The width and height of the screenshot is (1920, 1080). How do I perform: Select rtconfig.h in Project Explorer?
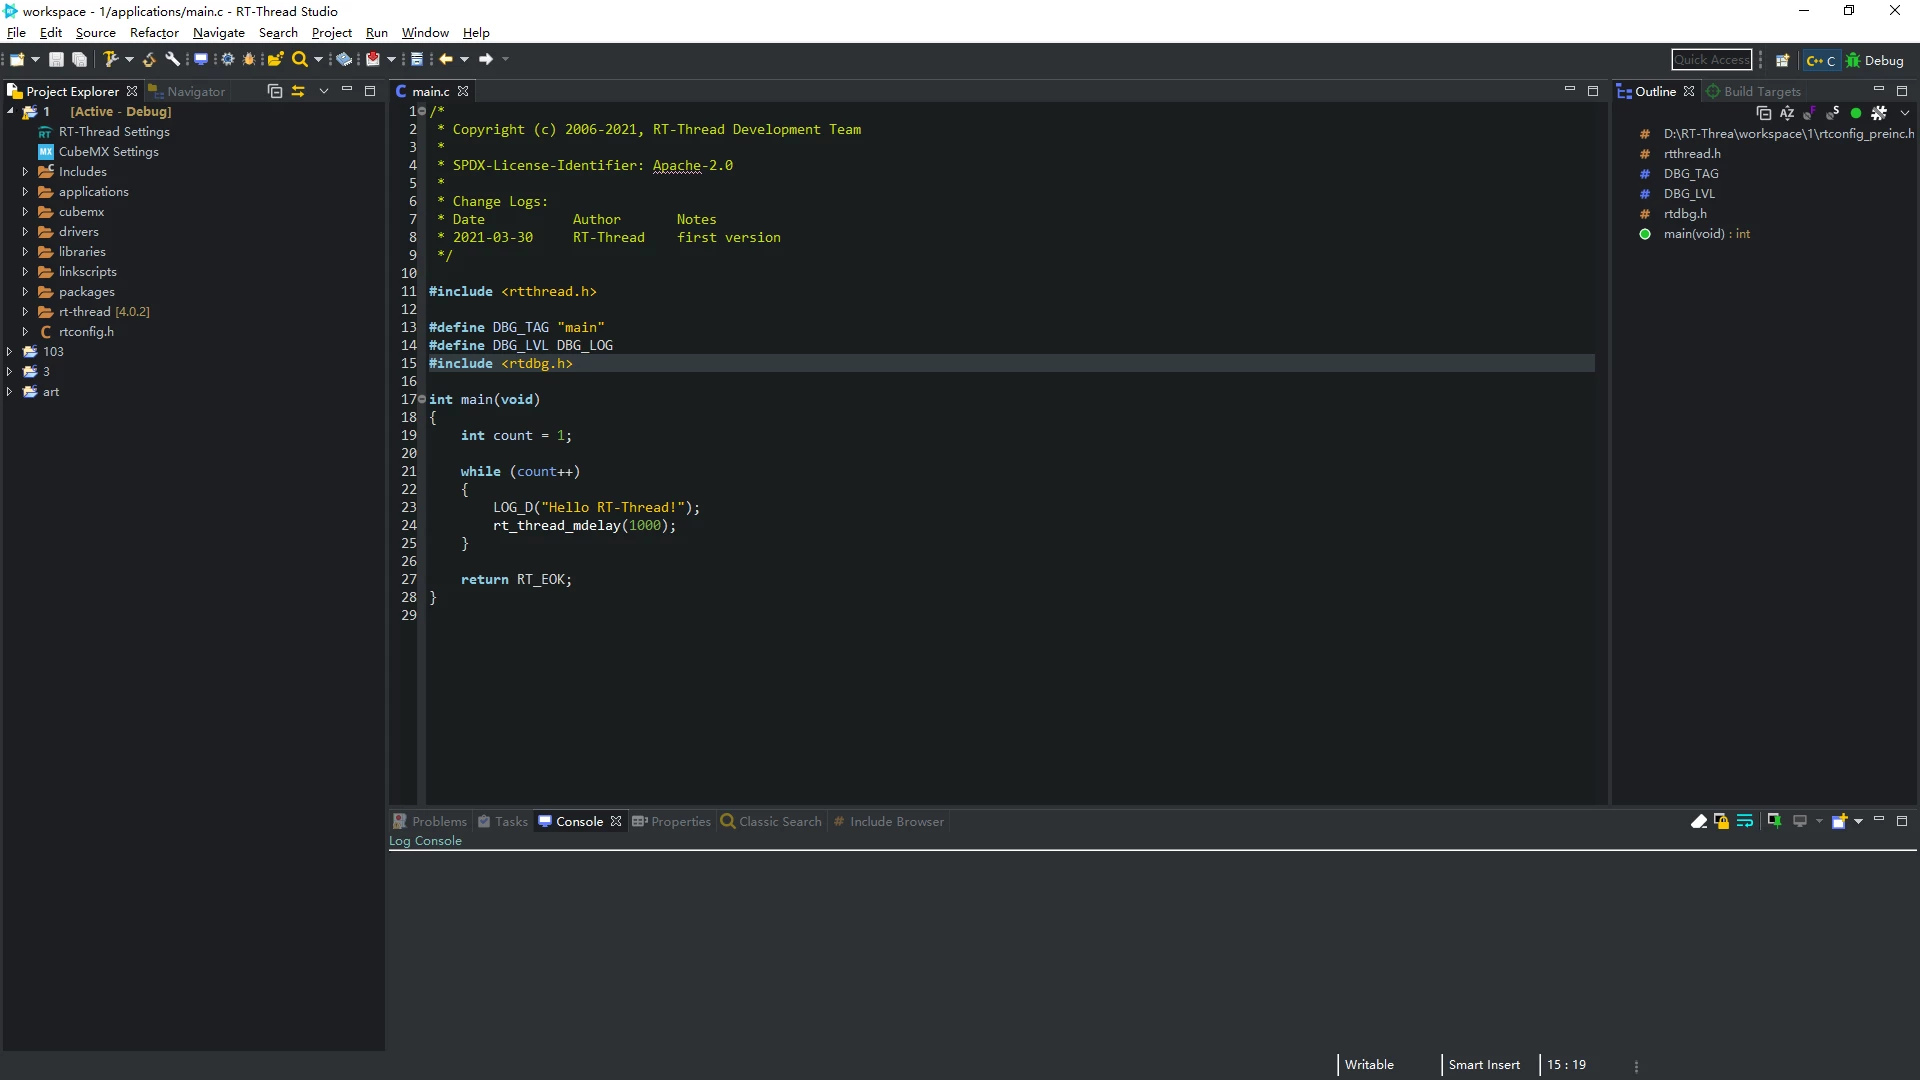tap(86, 332)
